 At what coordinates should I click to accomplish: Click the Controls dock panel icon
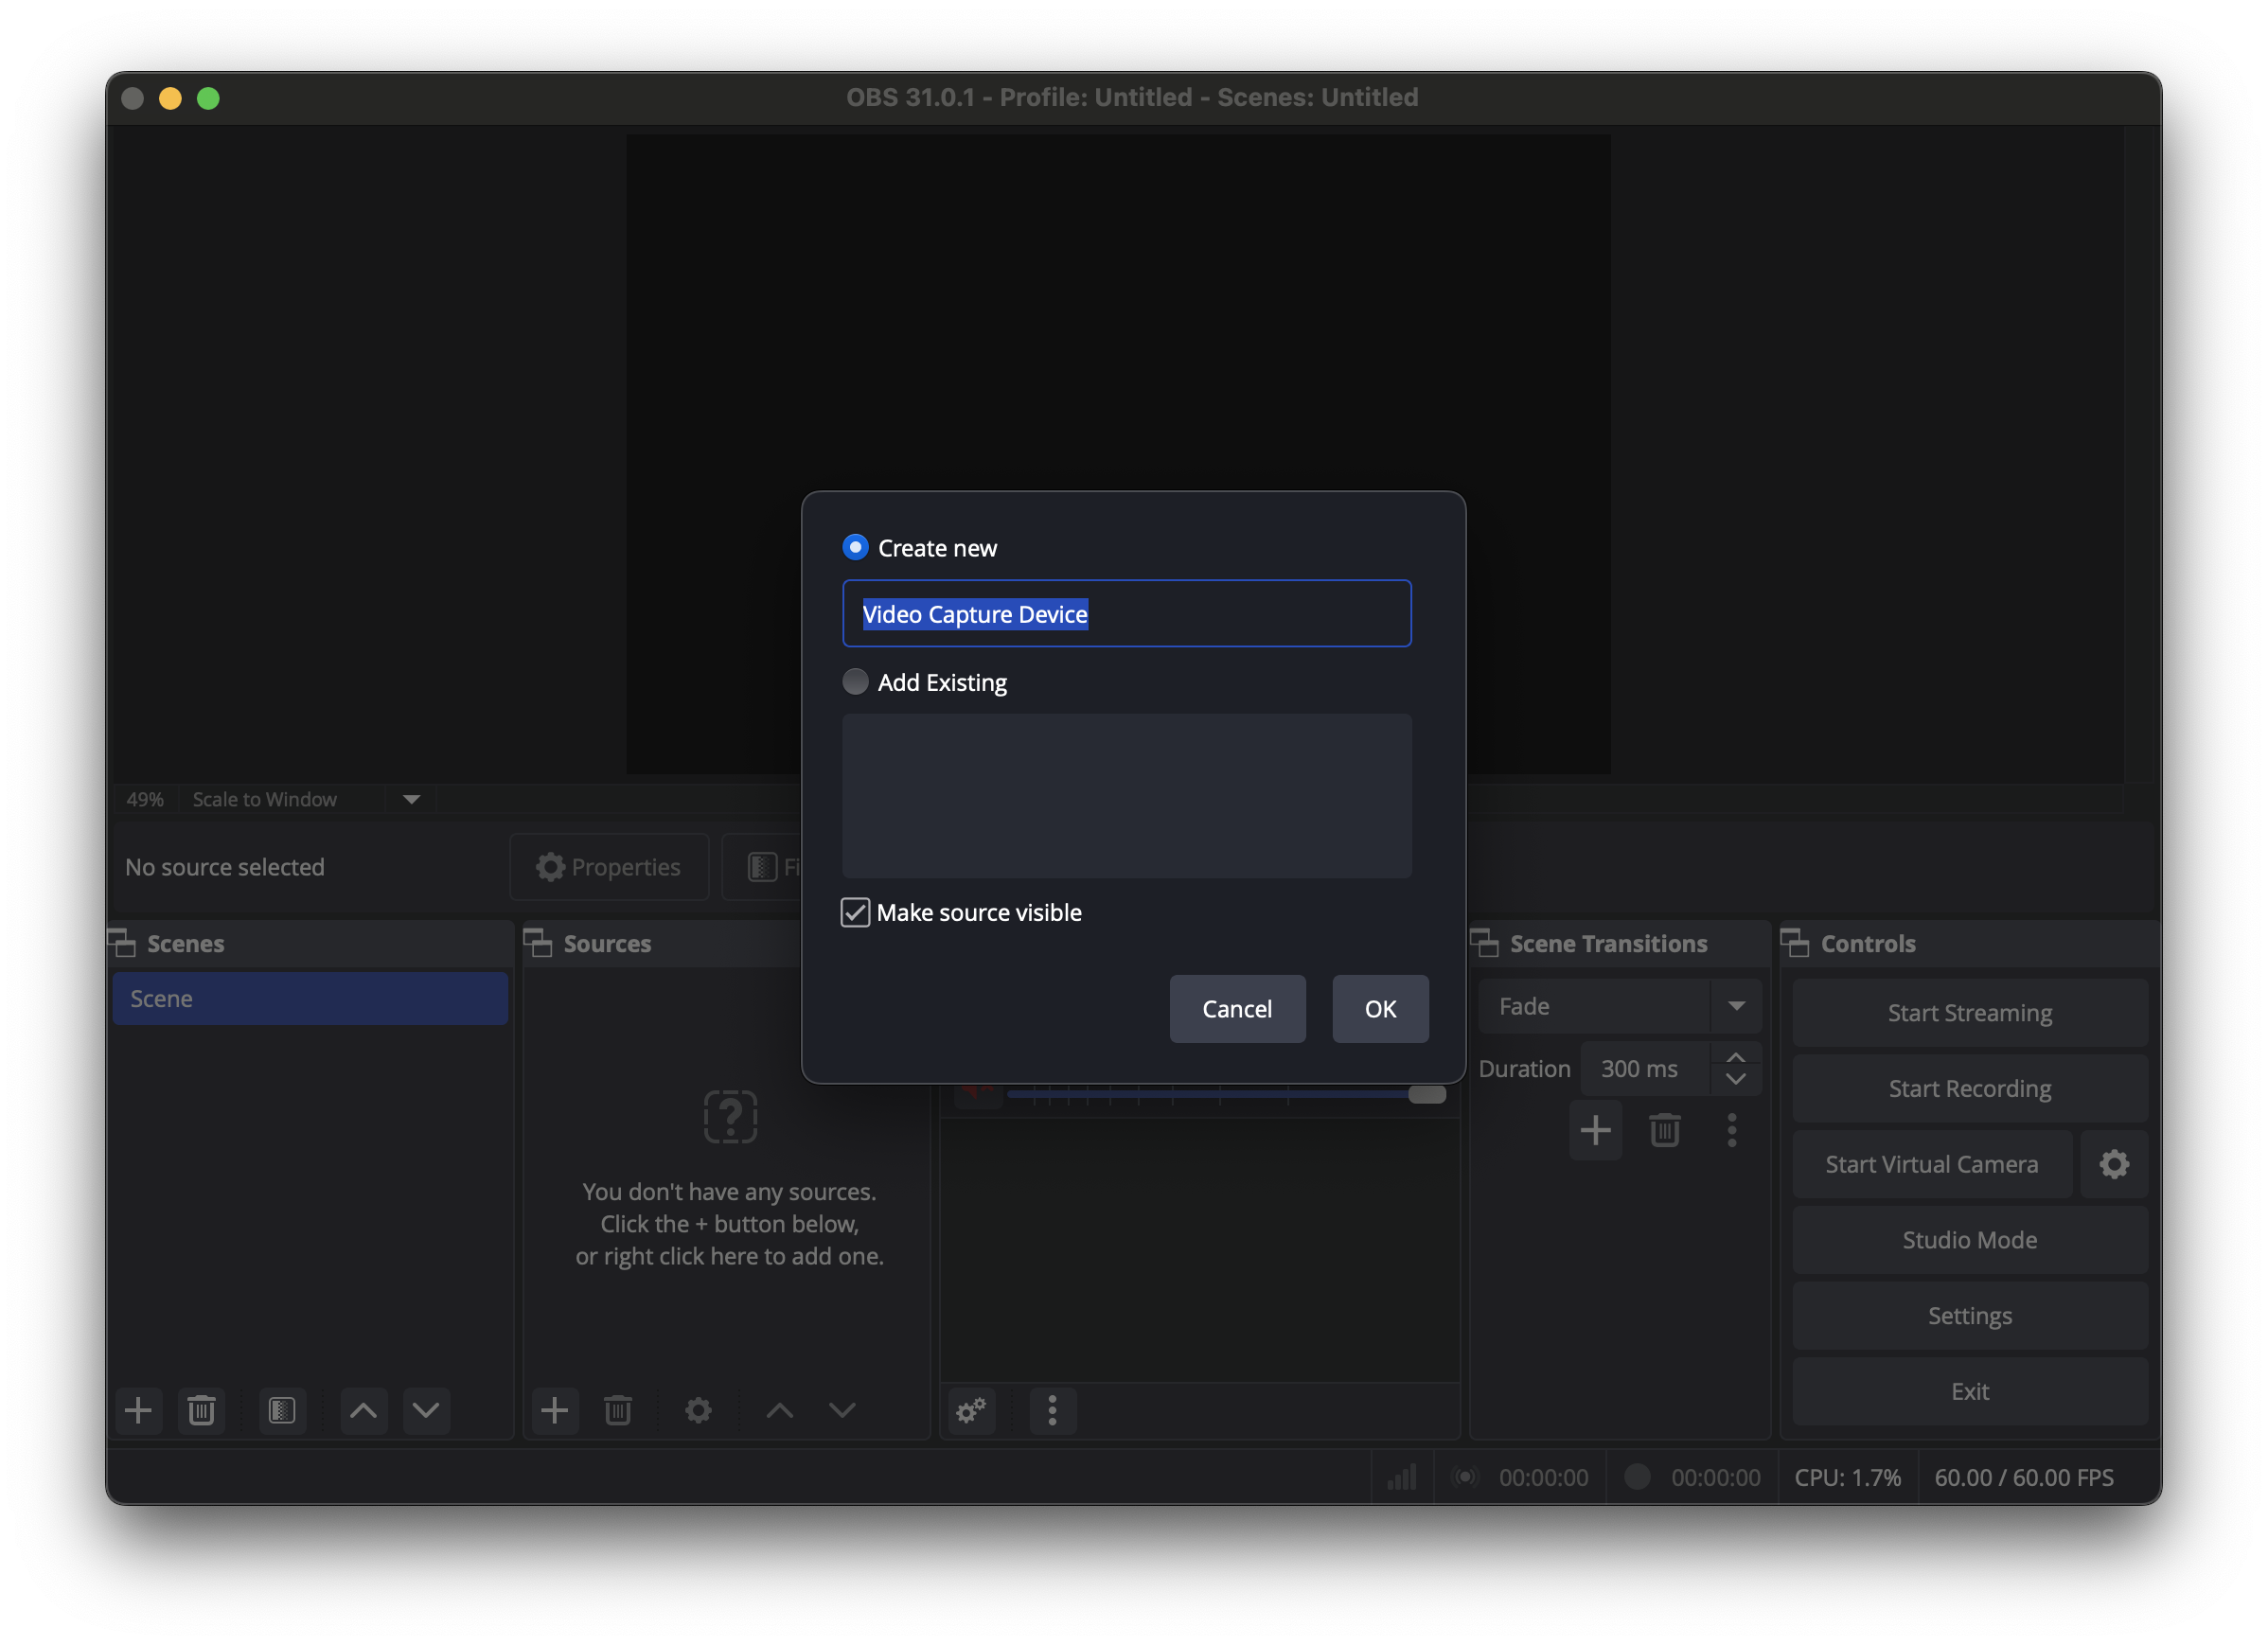click(x=1795, y=943)
